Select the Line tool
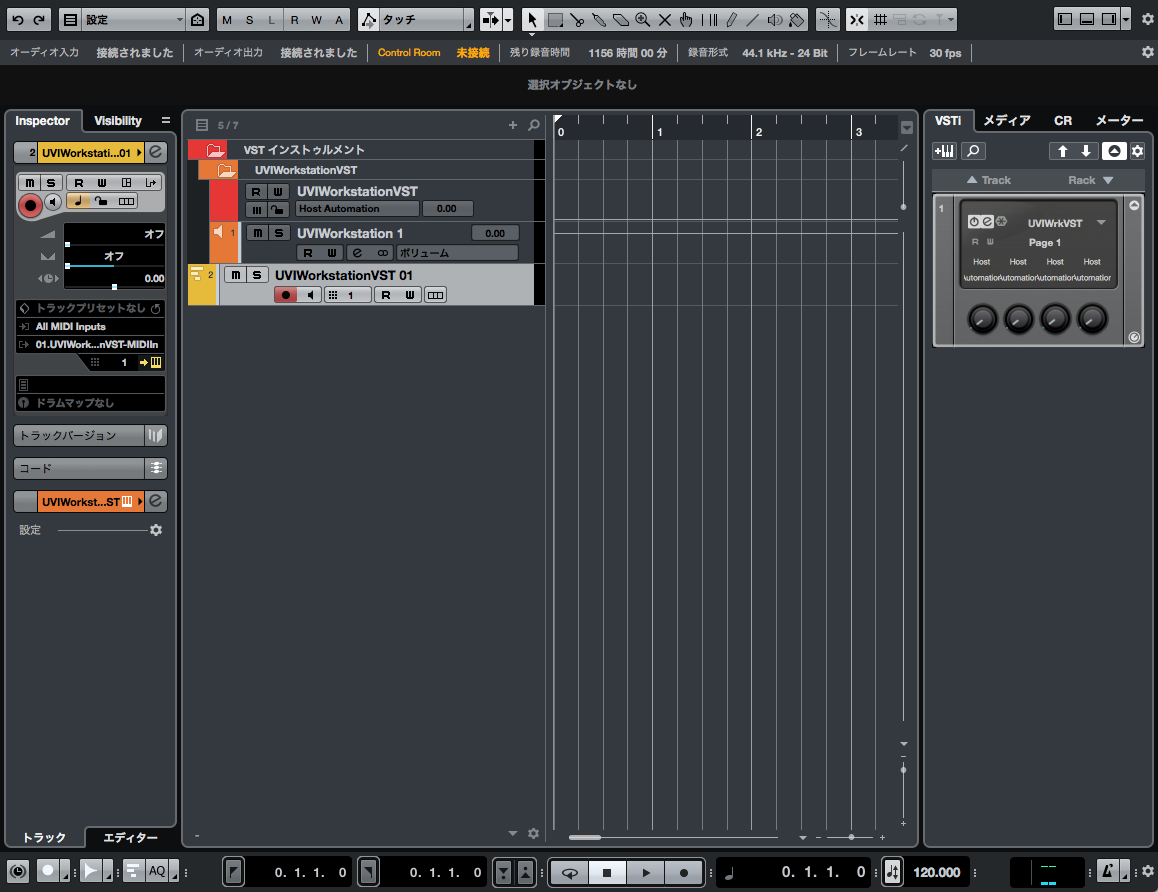 click(x=753, y=20)
